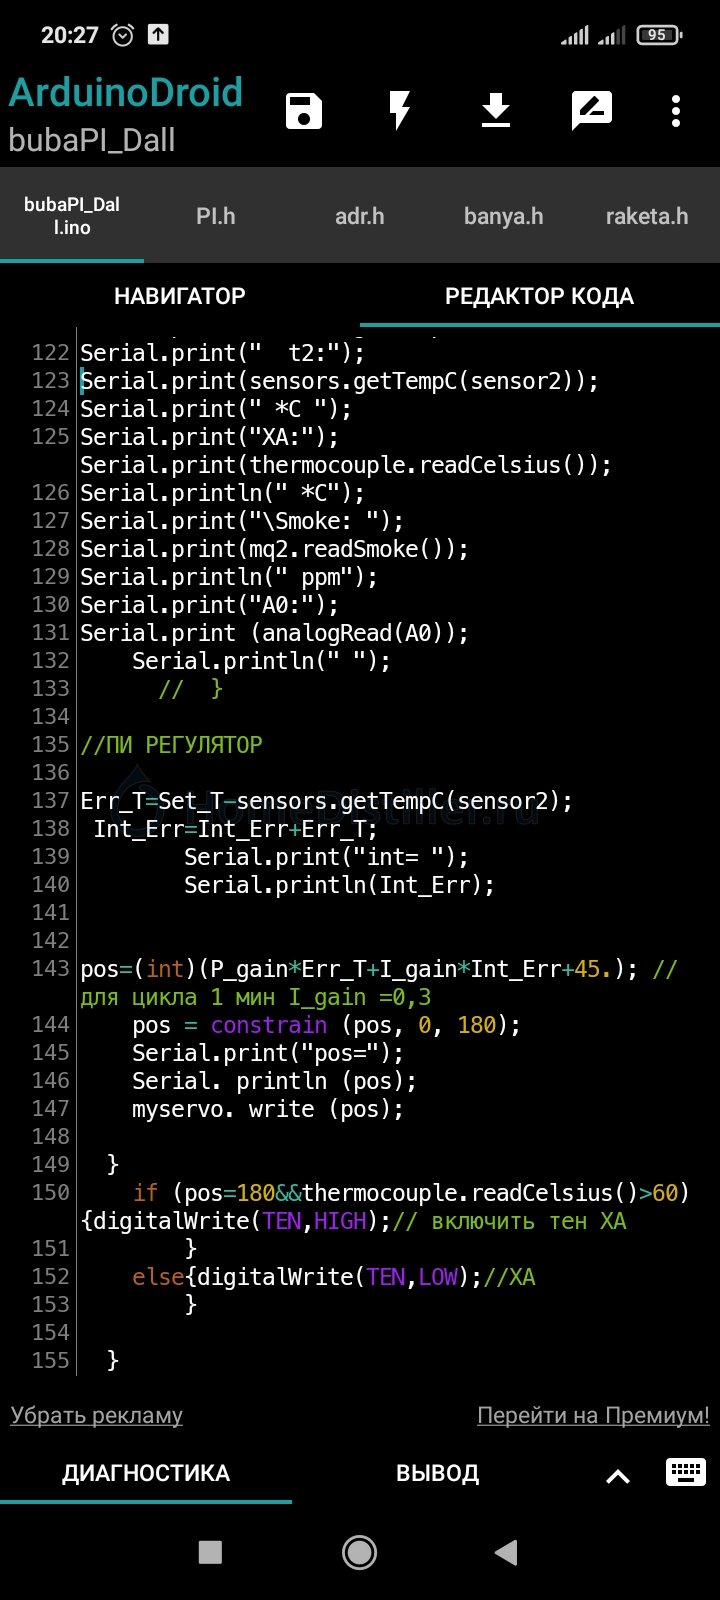Switch to the PI.h file tab
The height and width of the screenshot is (1600, 720).
(x=216, y=216)
